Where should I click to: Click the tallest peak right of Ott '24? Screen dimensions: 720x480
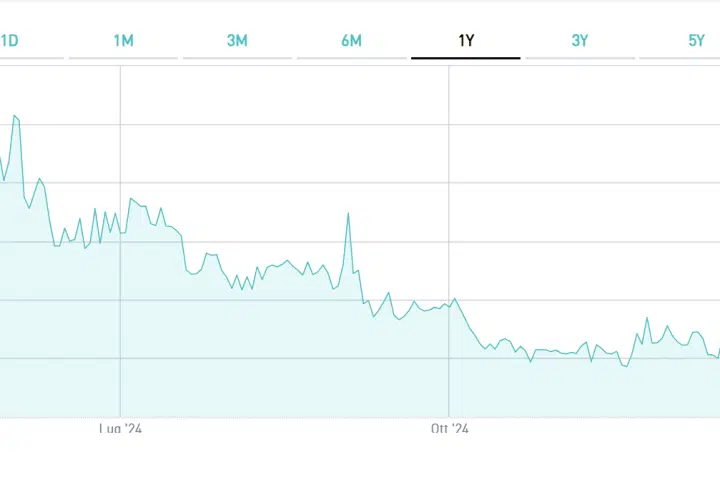coord(647,319)
